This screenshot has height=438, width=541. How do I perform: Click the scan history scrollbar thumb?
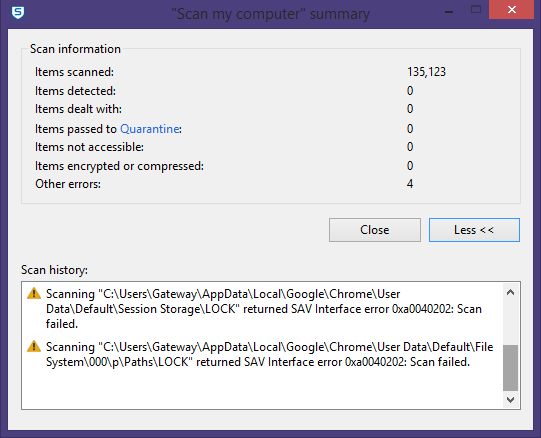pos(510,368)
